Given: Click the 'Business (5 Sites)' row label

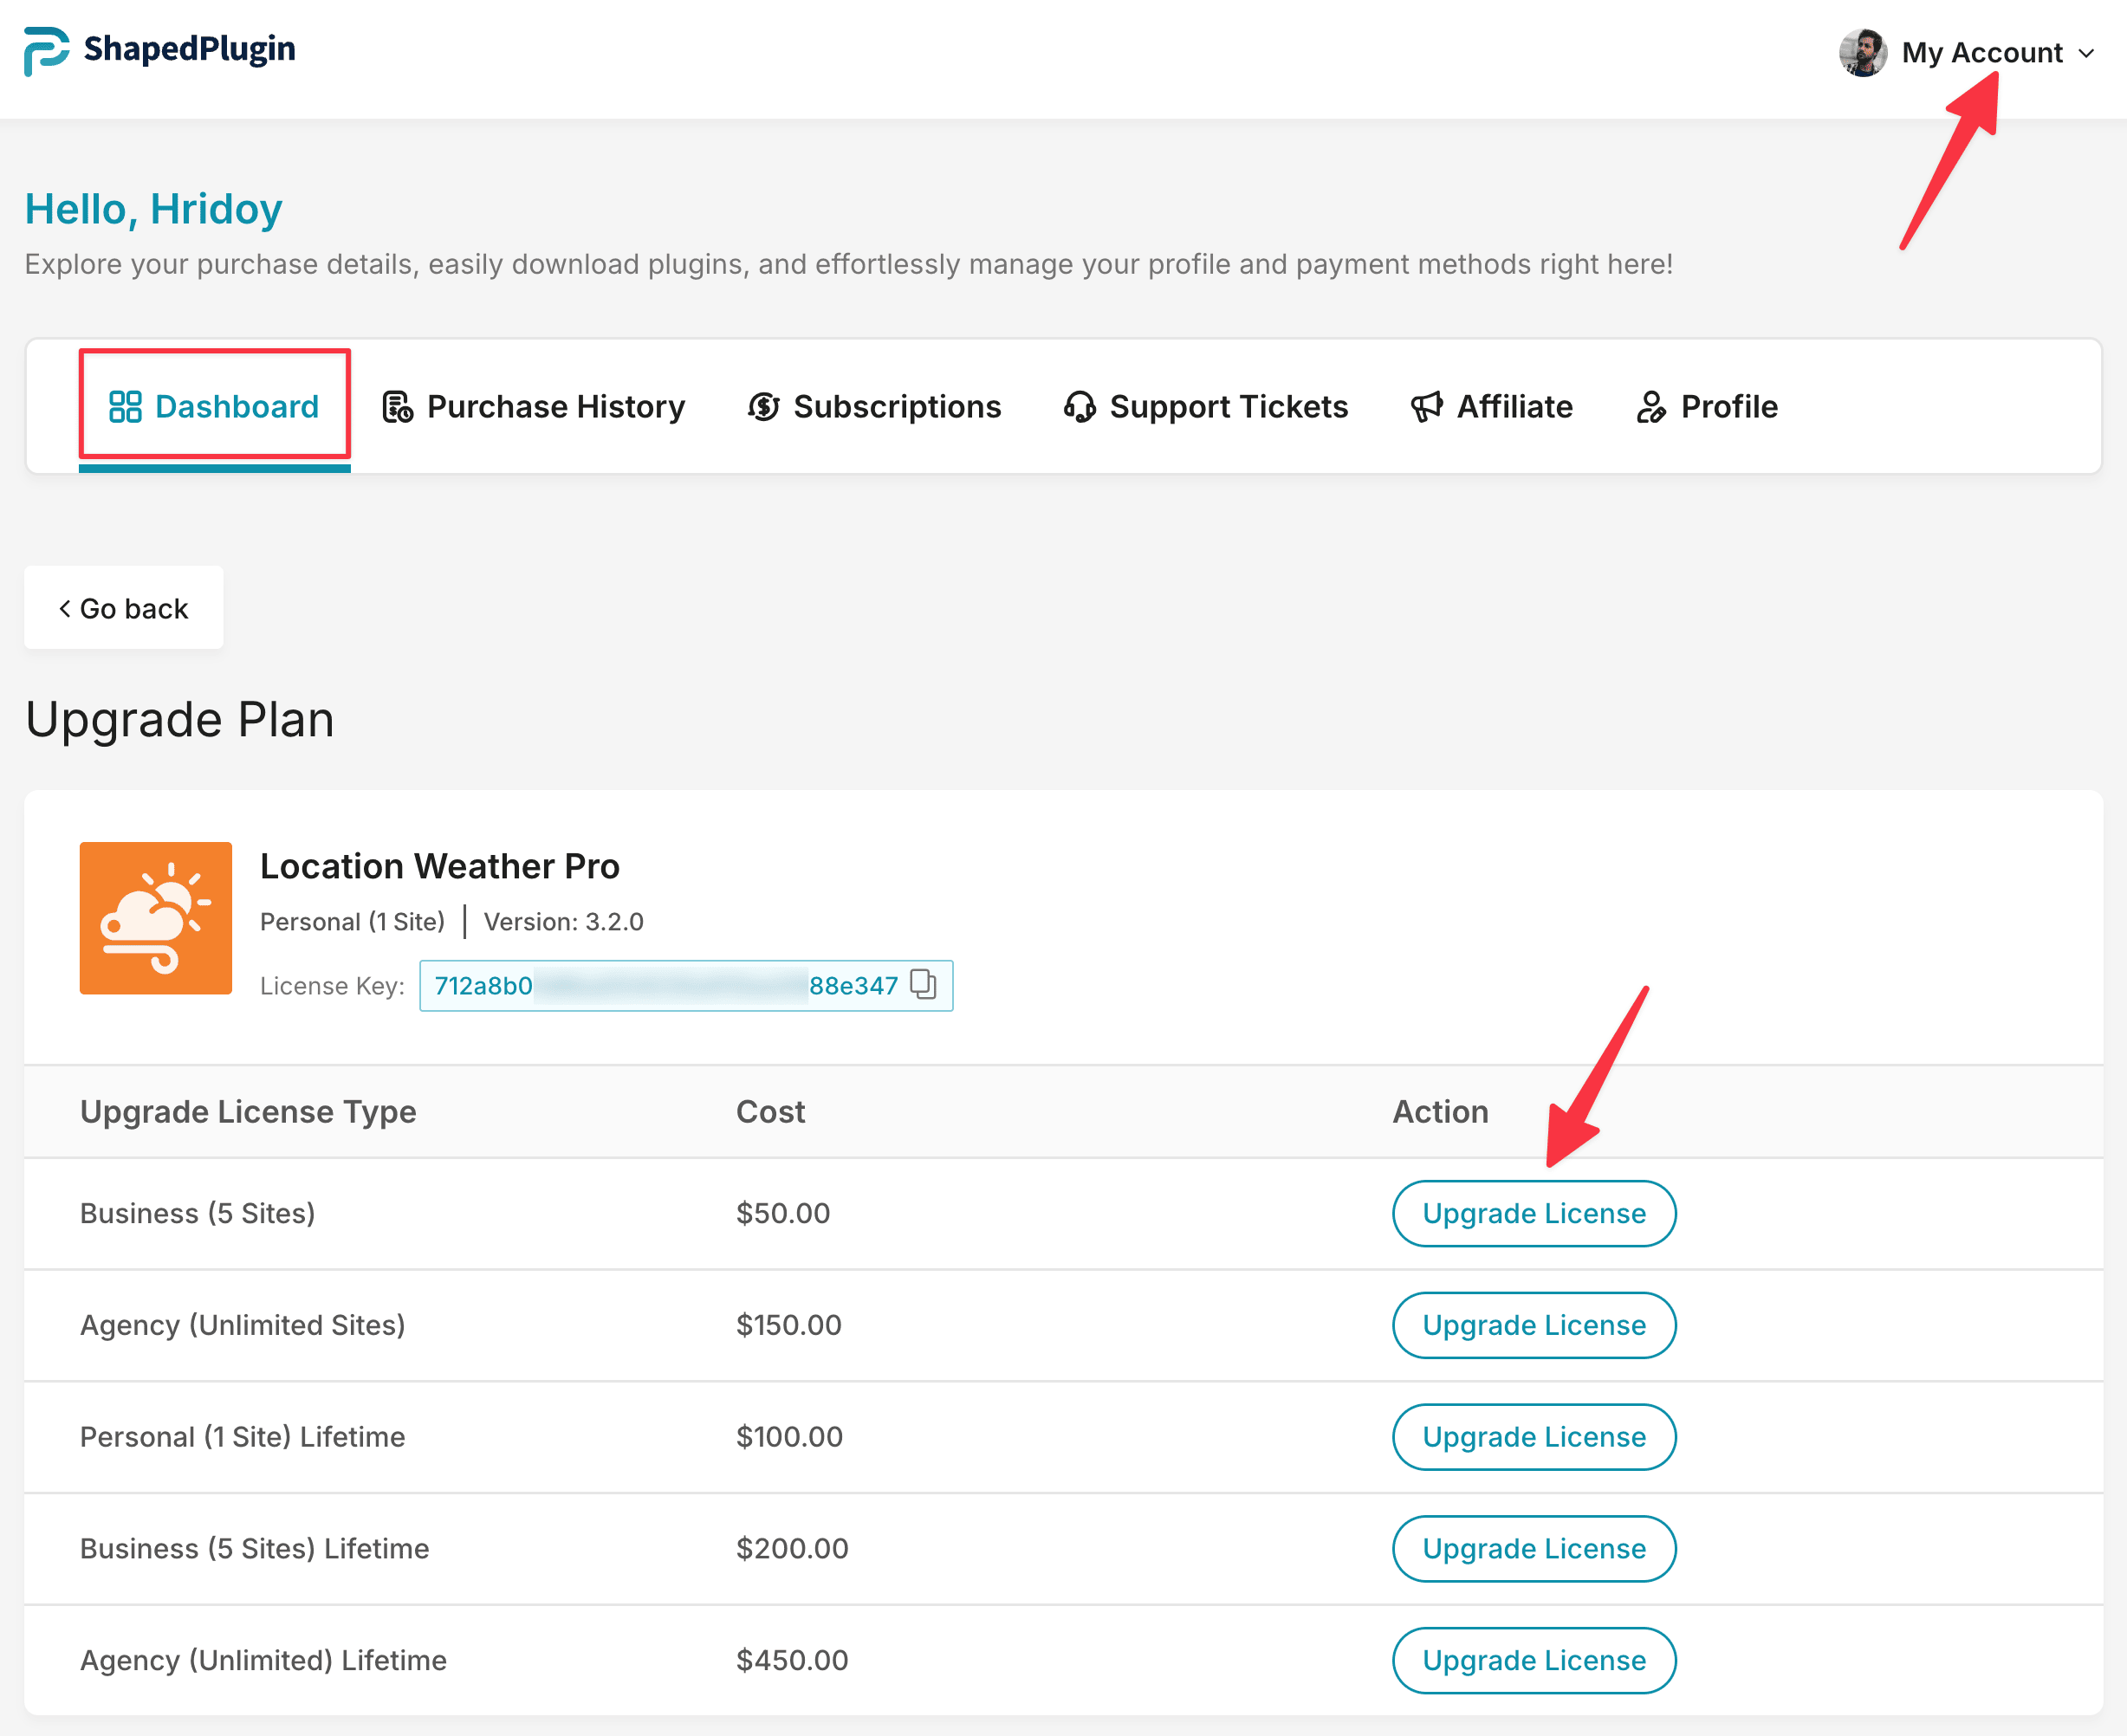Looking at the screenshot, I should pyautogui.click(x=198, y=1214).
